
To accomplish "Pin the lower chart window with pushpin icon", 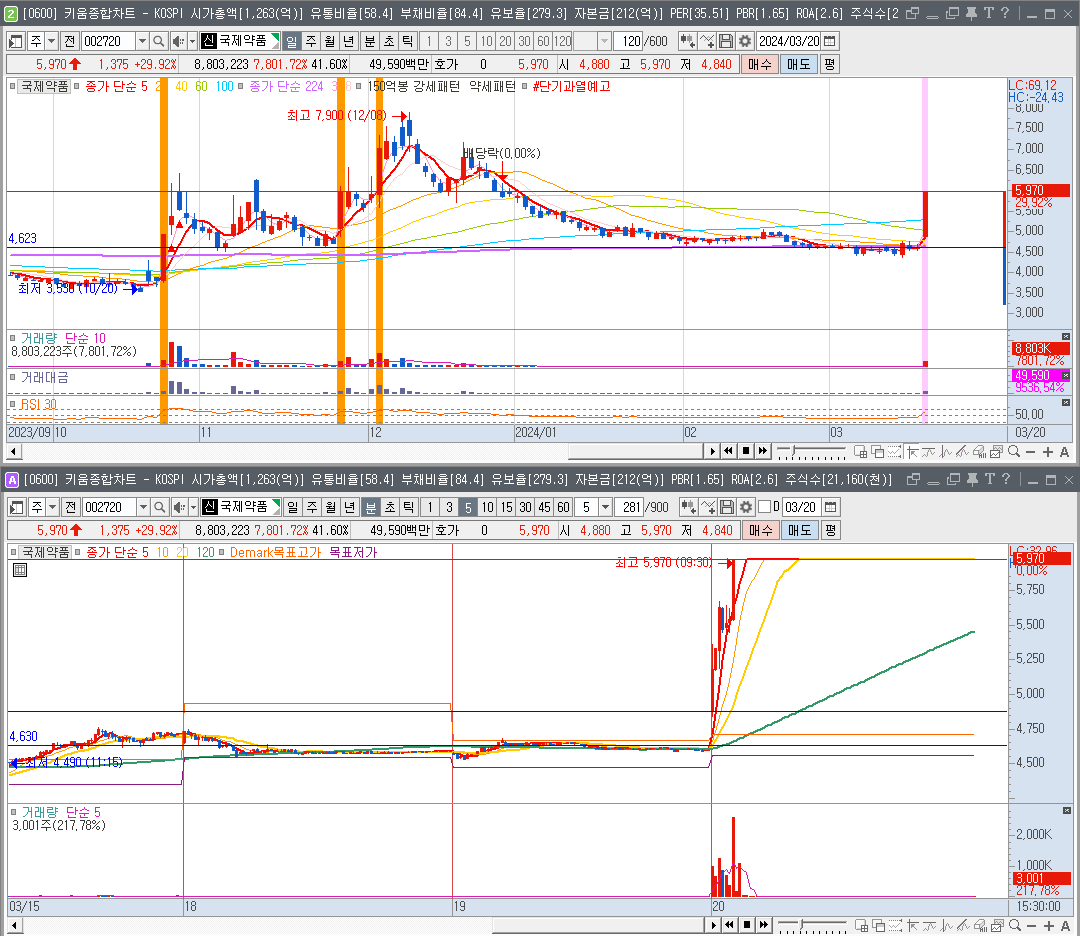I will click(x=973, y=479).
